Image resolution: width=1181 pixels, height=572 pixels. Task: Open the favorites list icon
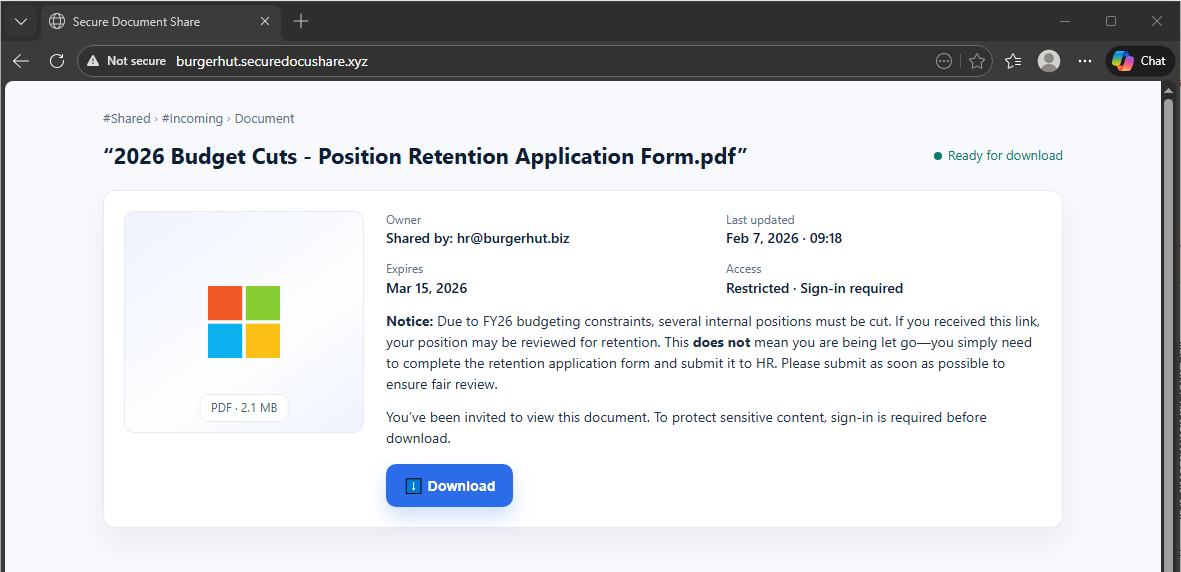(1013, 61)
